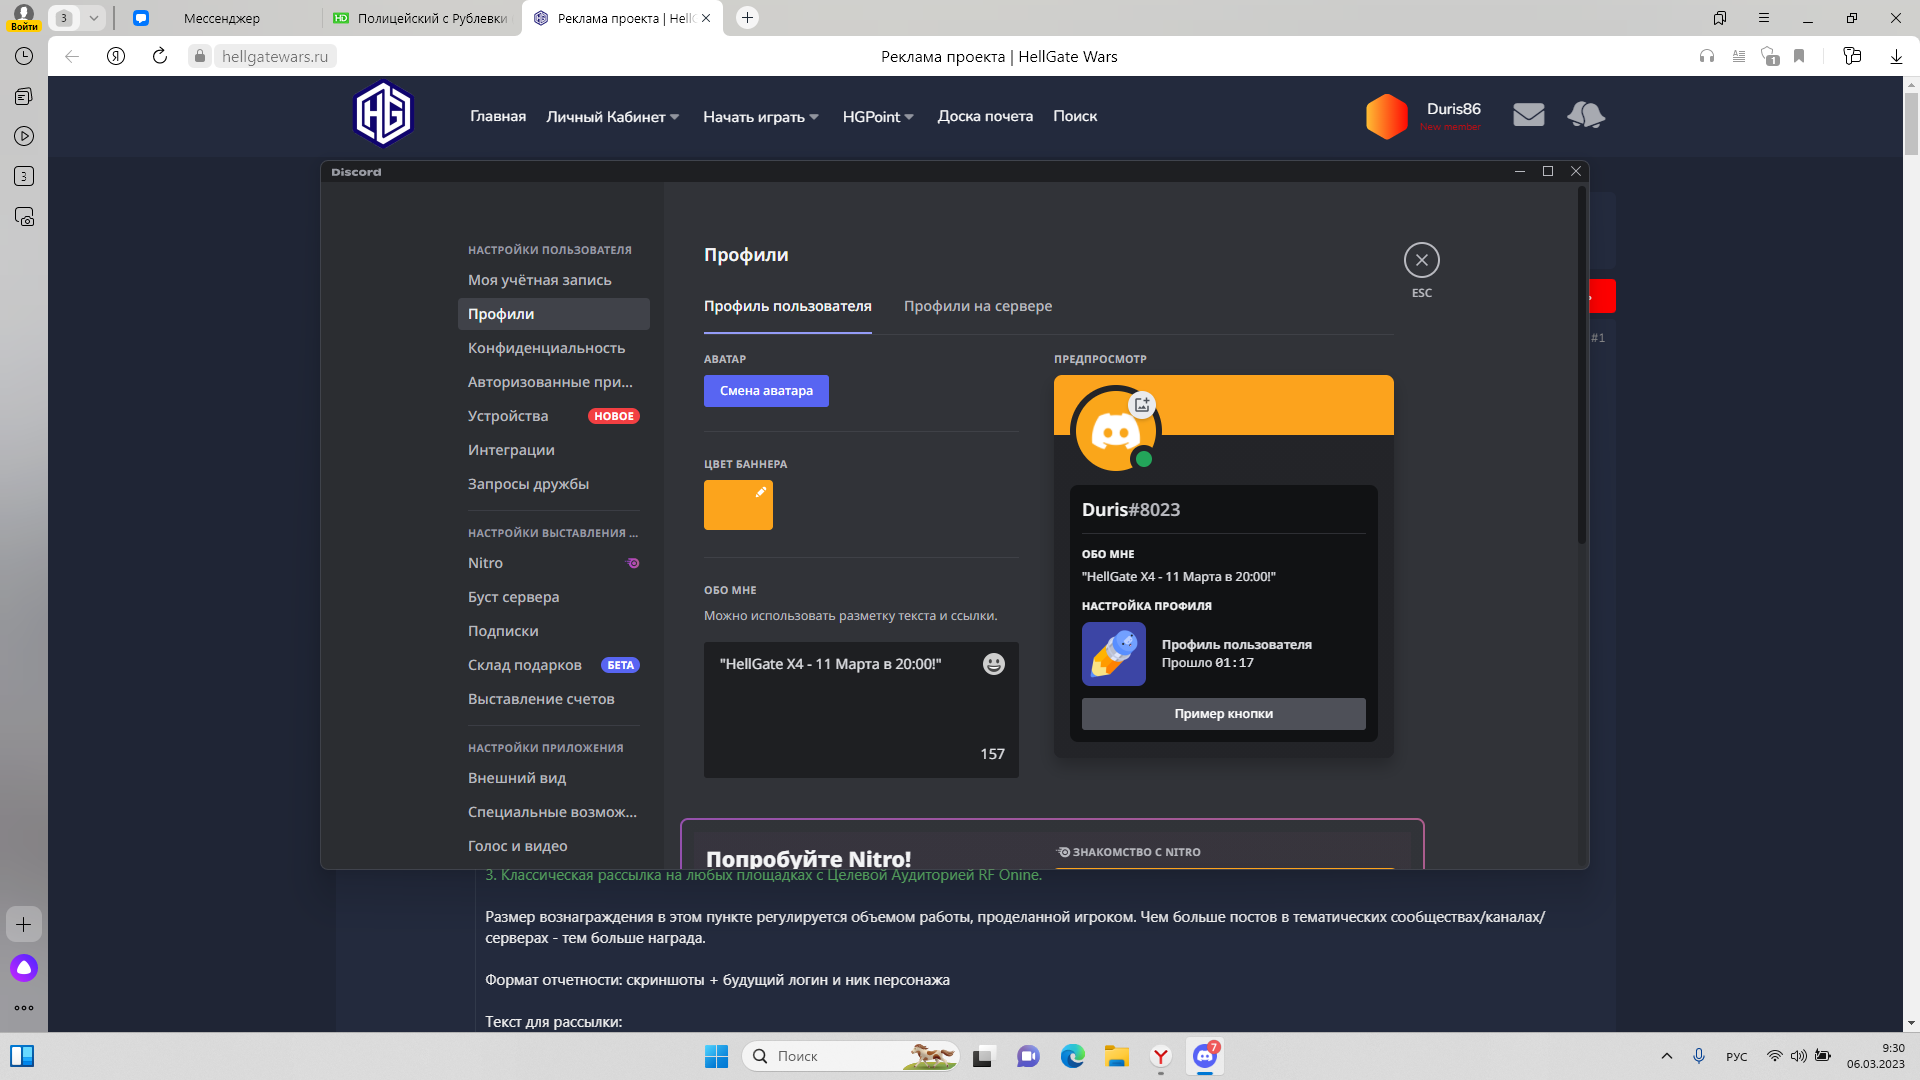Open Интеграции settings section

point(554,450)
